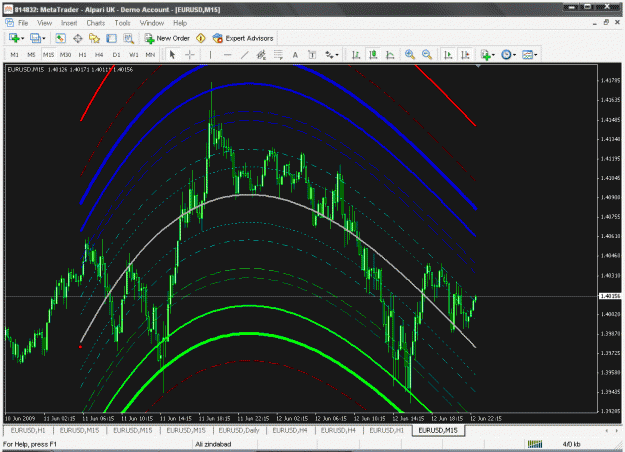625x452 pixels.
Task: Click the MetaTrader title bar app icon
Action: pos(8,9)
